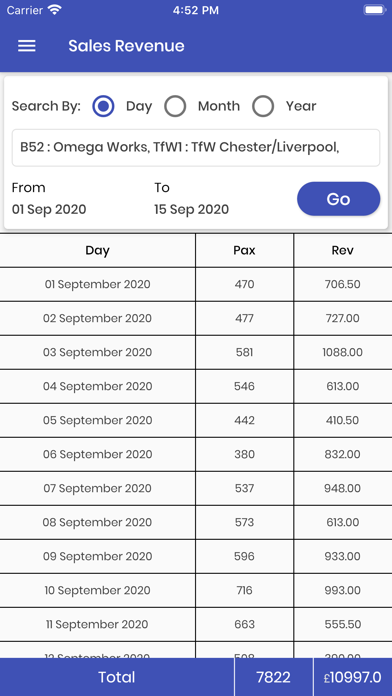The height and width of the screenshot is (696, 392).
Task: Tap the Total revenue £10997.0
Action: (352, 677)
